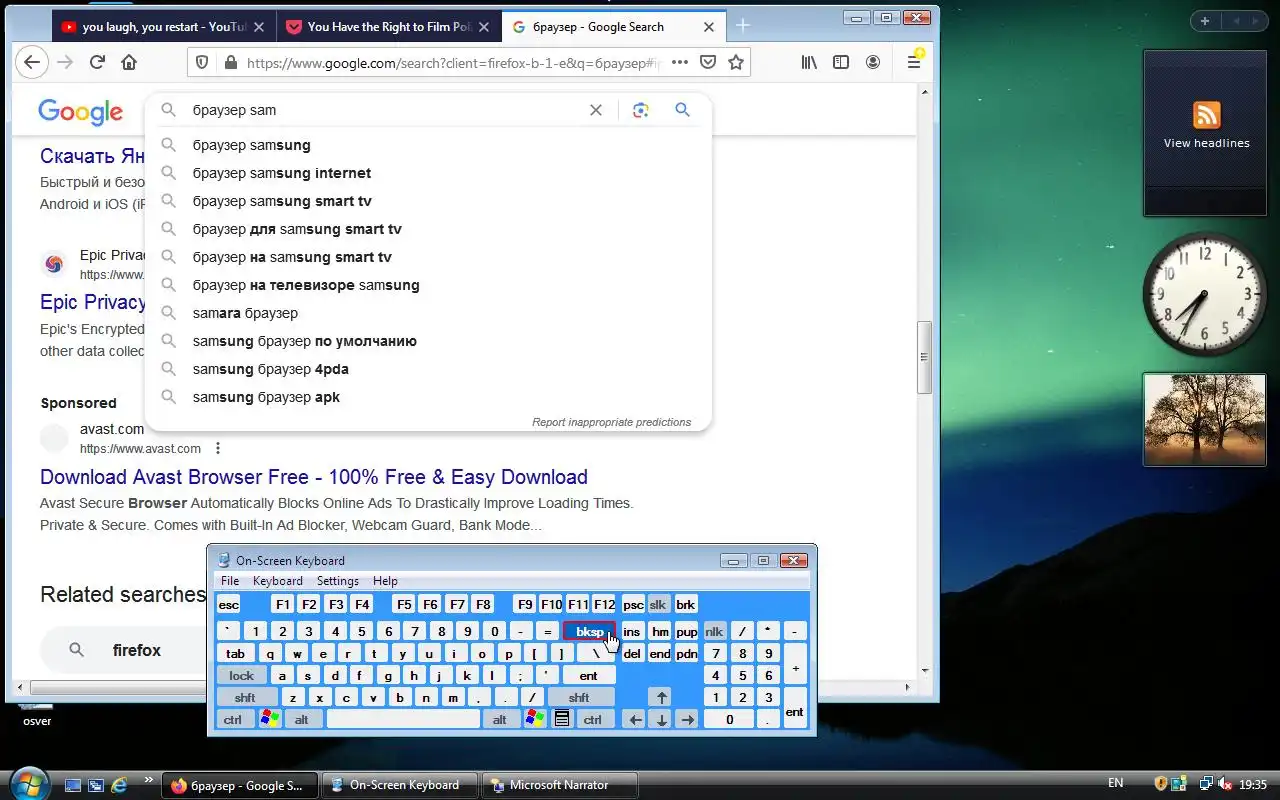Open File menu in On-Screen Keyboard
This screenshot has height=800, width=1280.
[x=230, y=581]
